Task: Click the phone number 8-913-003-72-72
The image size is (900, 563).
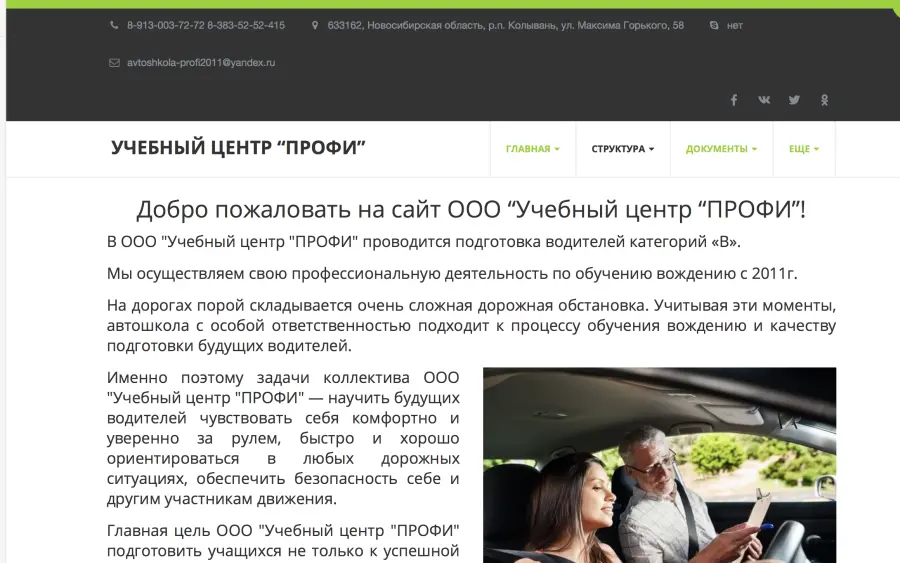Action: tap(165, 26)
